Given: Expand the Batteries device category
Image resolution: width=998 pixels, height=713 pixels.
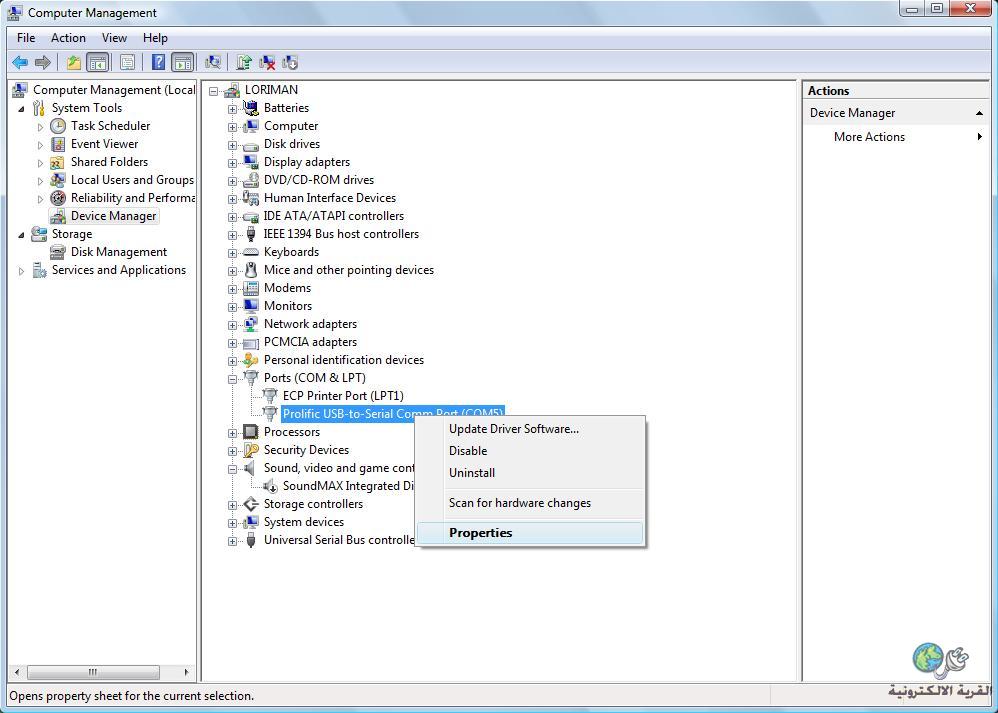Looking at the screenshot, I should [x=232, y=109].
